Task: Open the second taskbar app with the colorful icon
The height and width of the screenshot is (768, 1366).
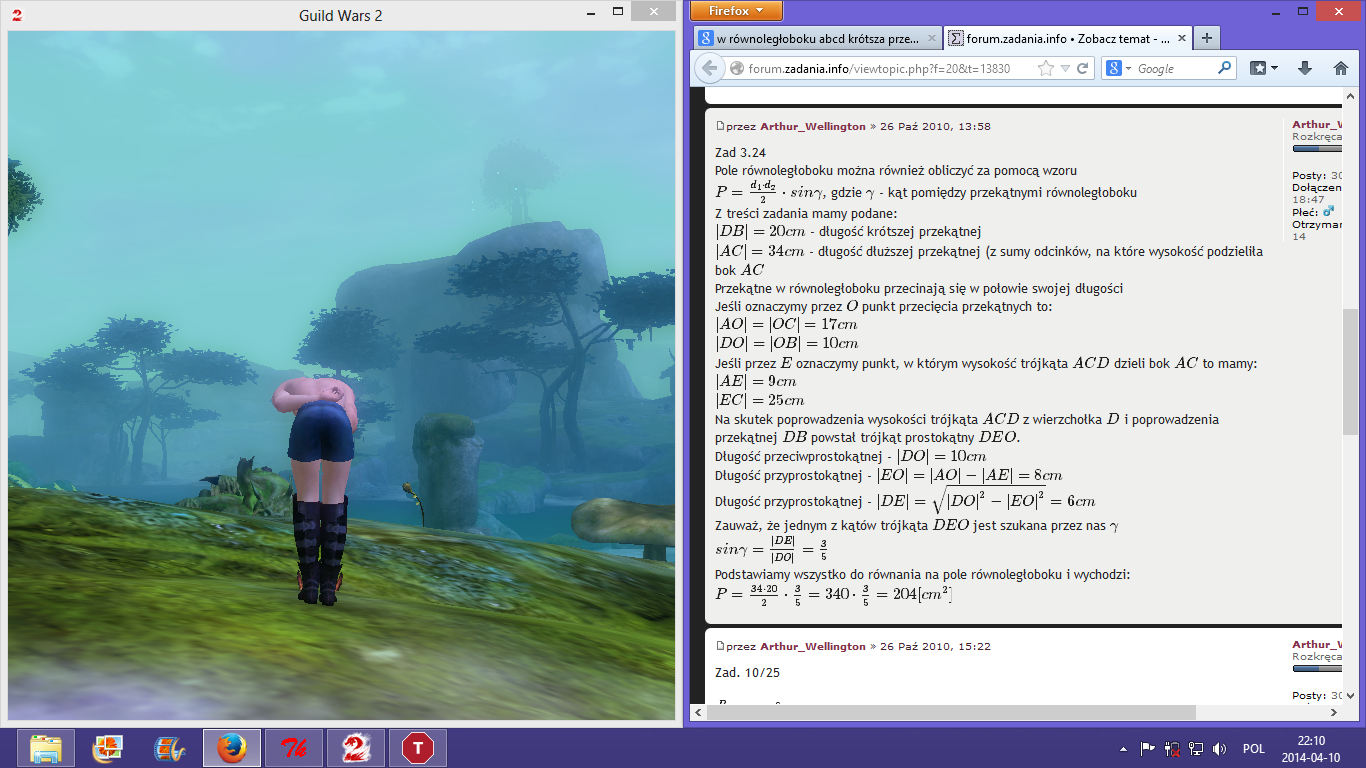Action: click(x=108, y=748)
